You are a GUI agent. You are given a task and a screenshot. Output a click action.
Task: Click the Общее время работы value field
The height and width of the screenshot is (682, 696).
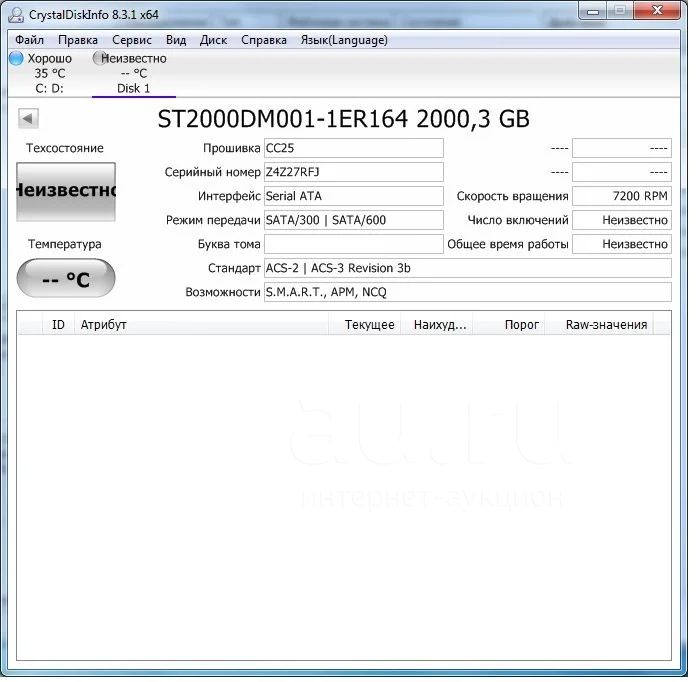tap(621, 244)
